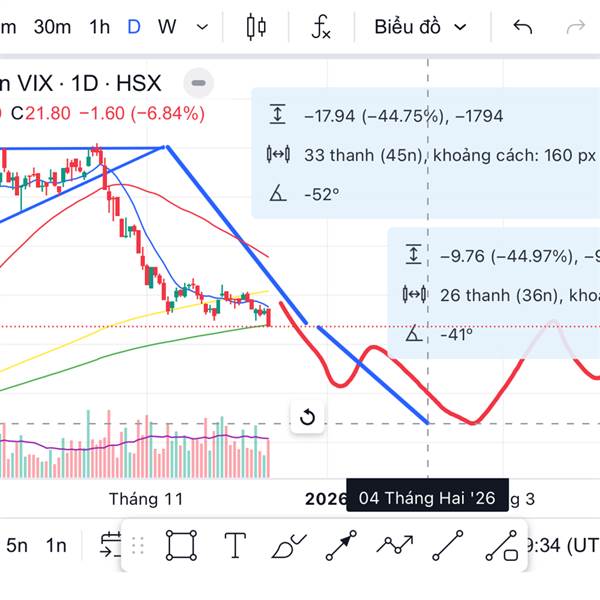
Task: Select the Text tool
Action: [x=235, y=546]
